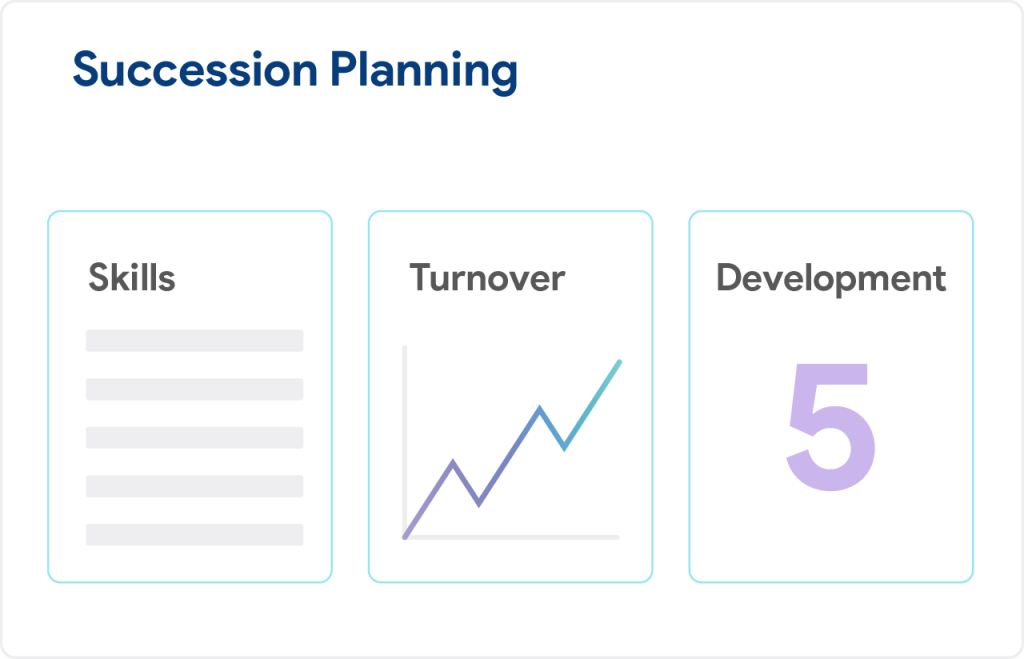Click the purple start of the Turnover trend line
Screen dimensions: 1024x659
click(406, 536)
